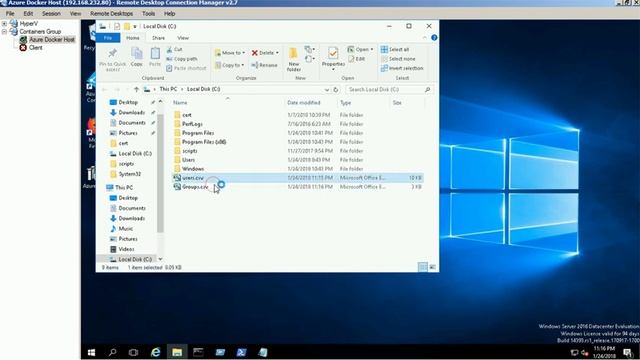Image resolution: width=640 pixels, height=360 pixels.
Task: Open the Copy to dropdown
Action: click(230, 65)
